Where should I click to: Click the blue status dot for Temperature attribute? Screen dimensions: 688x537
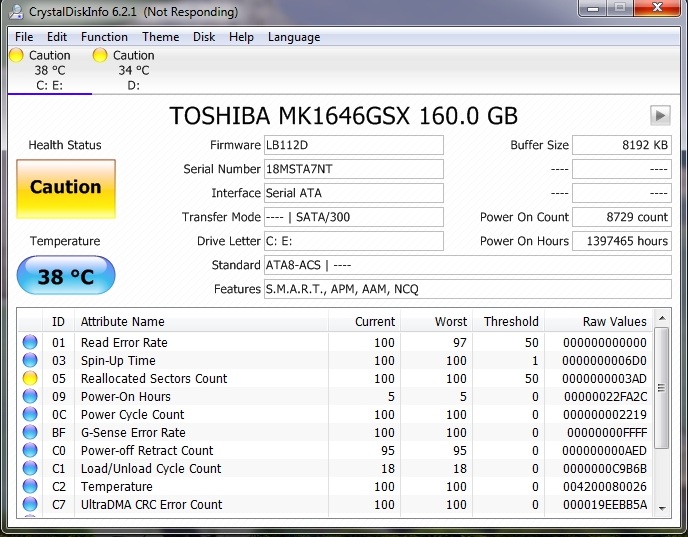pyautogui.click(x=30, y=487)
